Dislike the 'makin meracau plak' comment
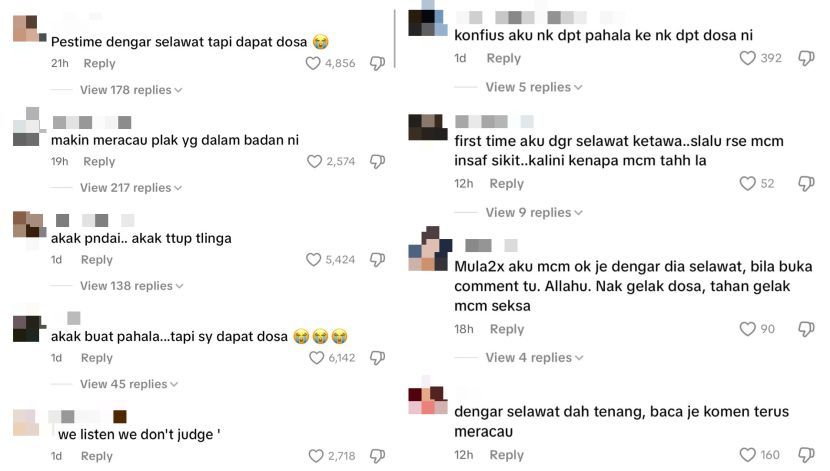830x471 pixels. click(x=377, y=161)
